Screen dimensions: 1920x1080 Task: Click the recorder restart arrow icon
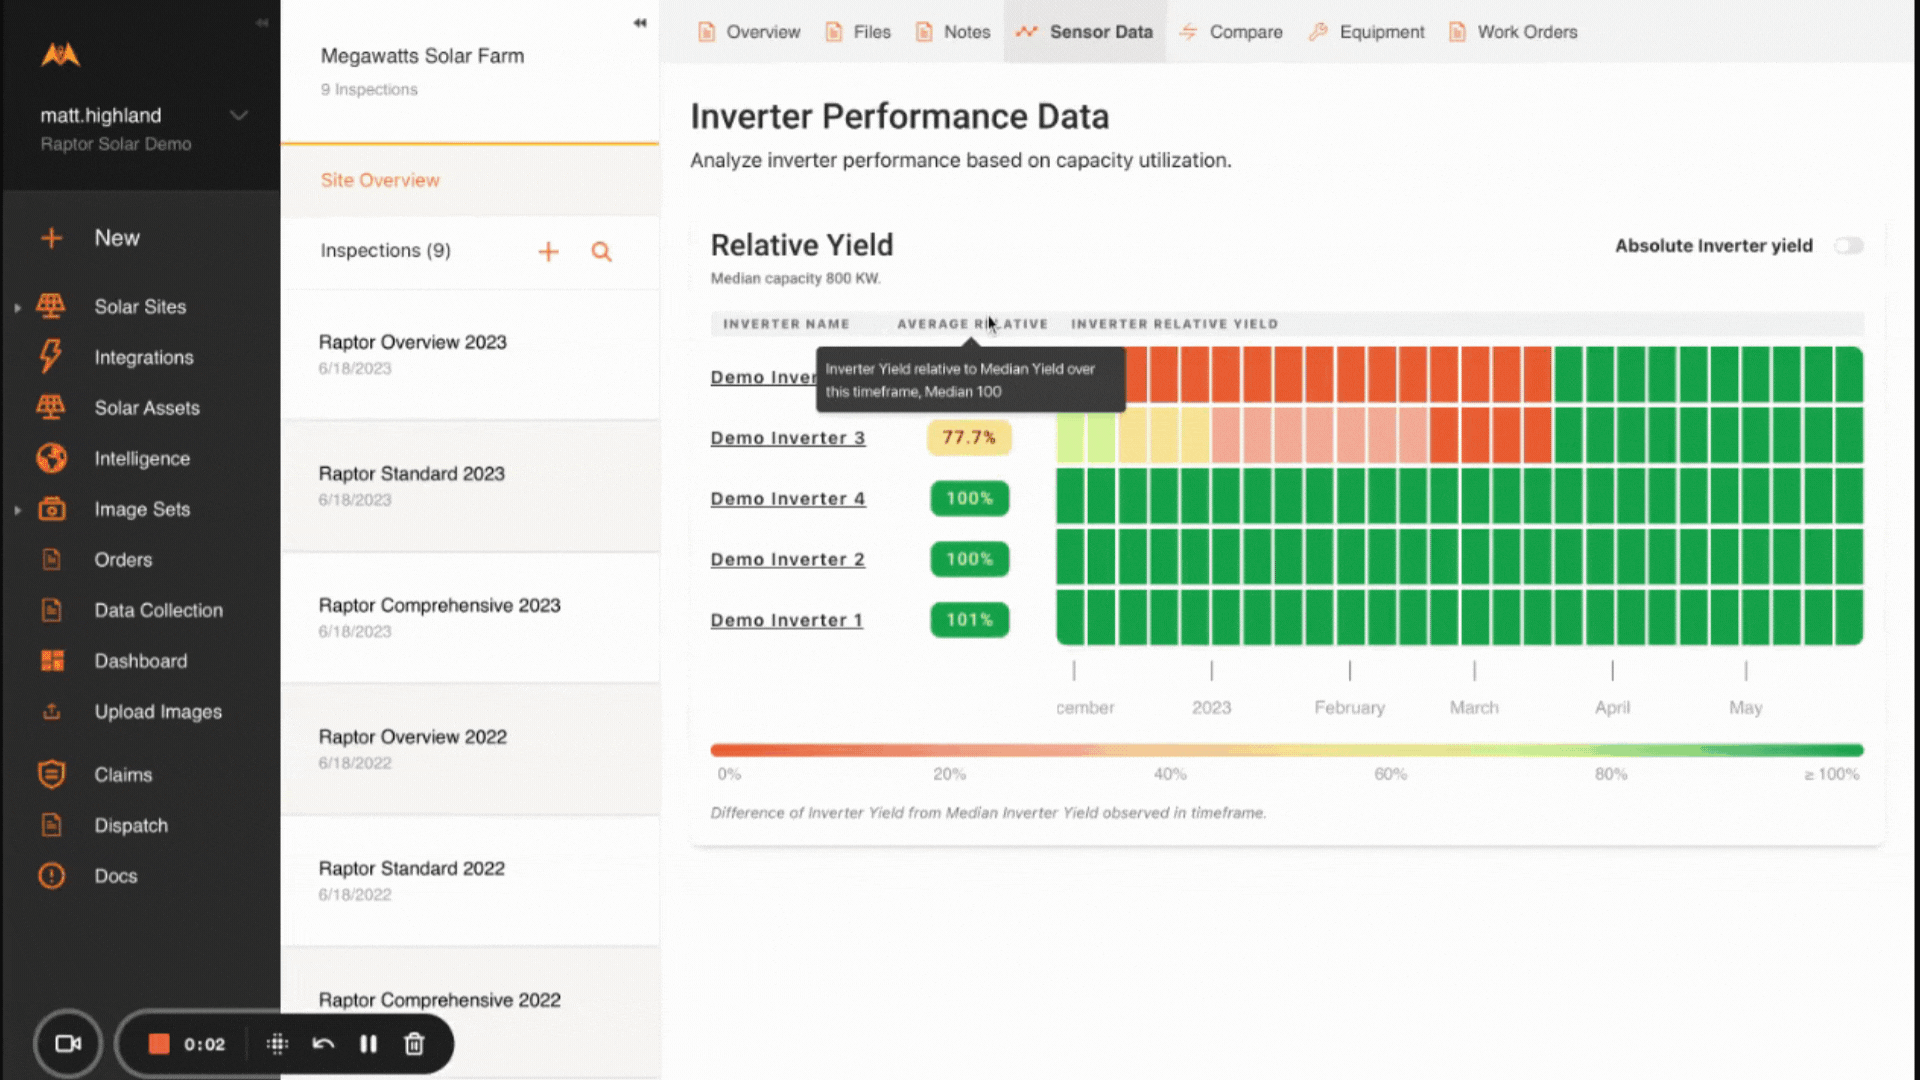tap(323, 1044)
